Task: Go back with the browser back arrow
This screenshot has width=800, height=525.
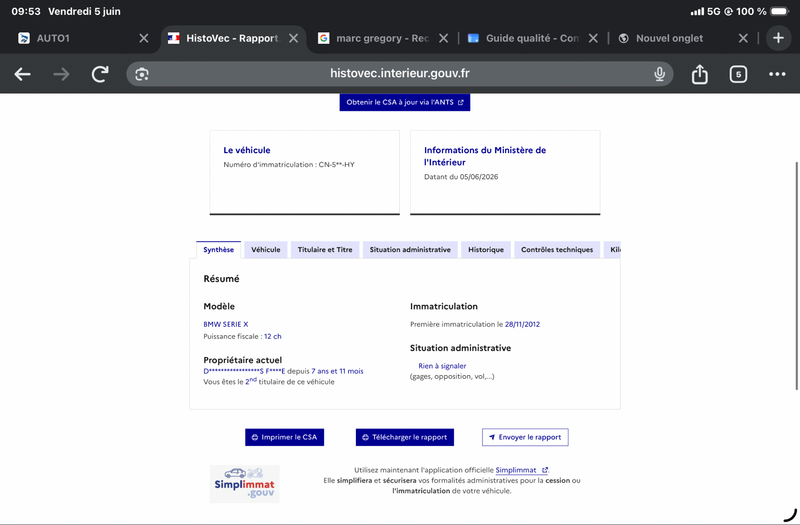Action: click(22, 74)
